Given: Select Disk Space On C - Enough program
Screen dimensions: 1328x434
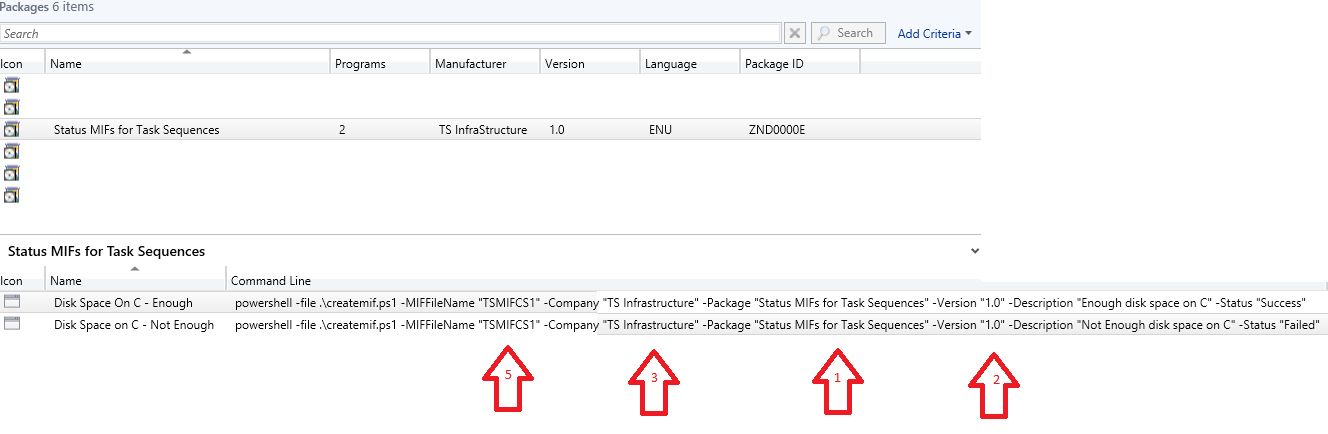Looking at the screenshot, I should pos(123,302).
